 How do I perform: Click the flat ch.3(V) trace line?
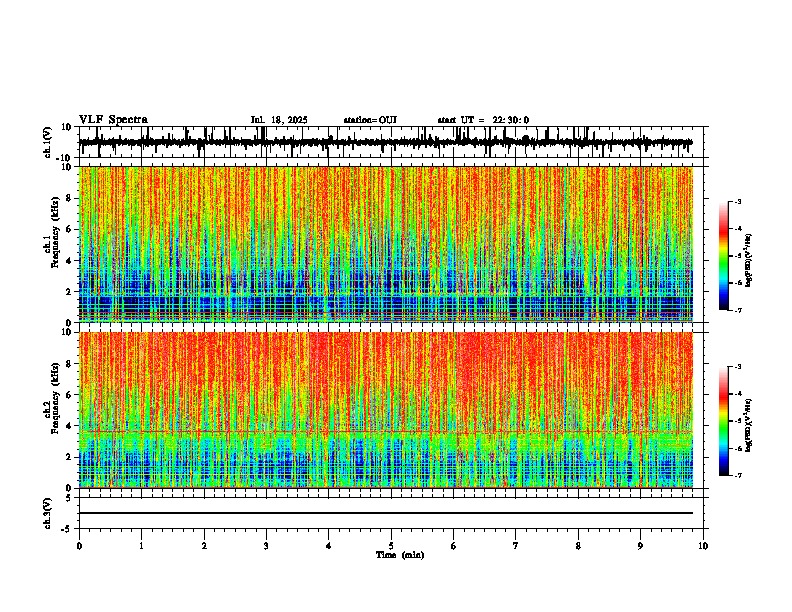(x=386, y=513)
